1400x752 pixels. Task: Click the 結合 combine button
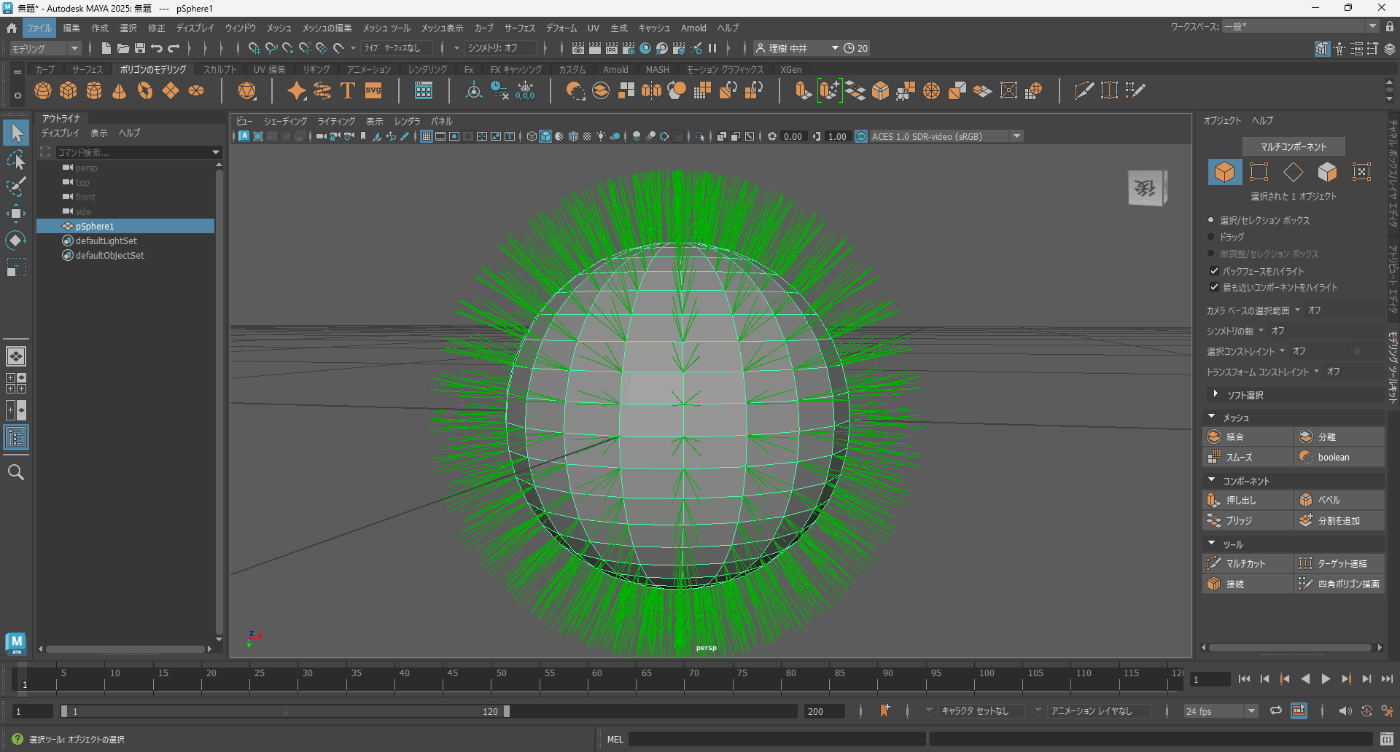(x=1247, y=437)
